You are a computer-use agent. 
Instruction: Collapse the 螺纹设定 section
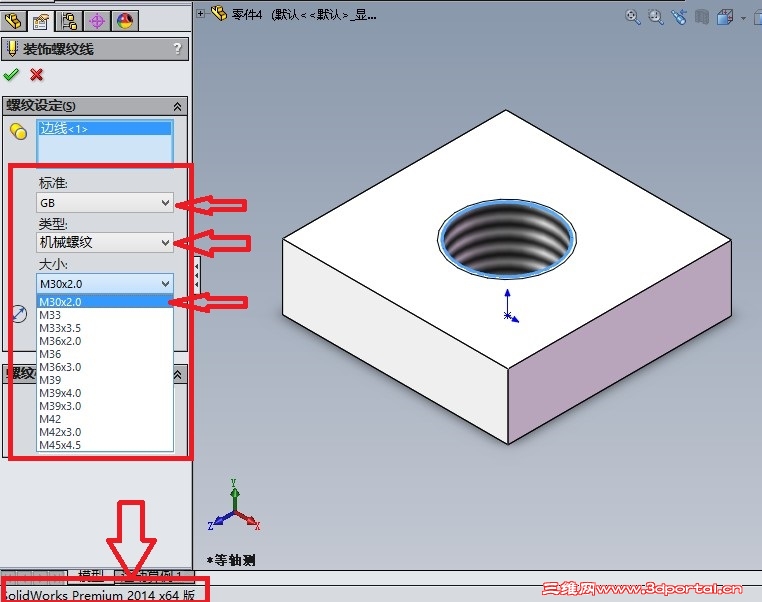tap(177, 106)
